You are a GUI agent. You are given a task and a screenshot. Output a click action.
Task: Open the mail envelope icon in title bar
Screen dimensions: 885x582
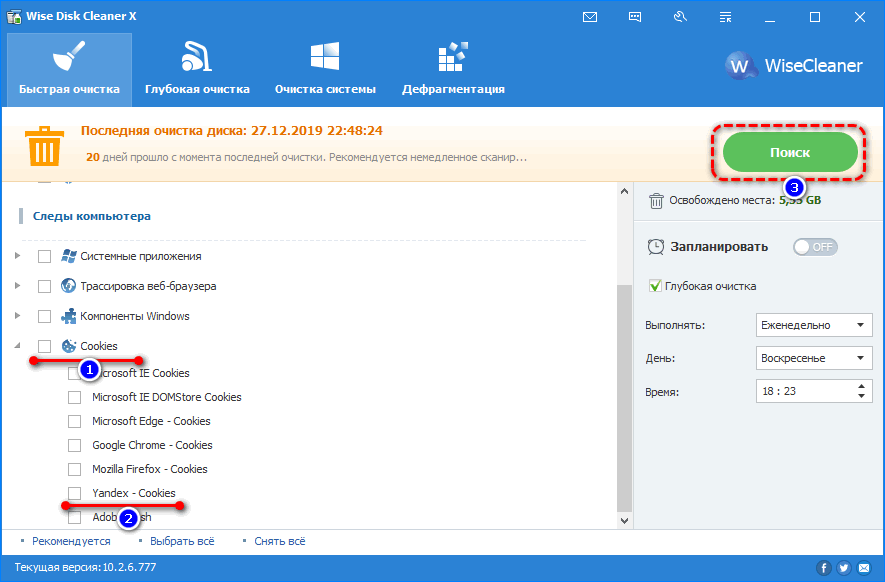click(x=590, y=17)
